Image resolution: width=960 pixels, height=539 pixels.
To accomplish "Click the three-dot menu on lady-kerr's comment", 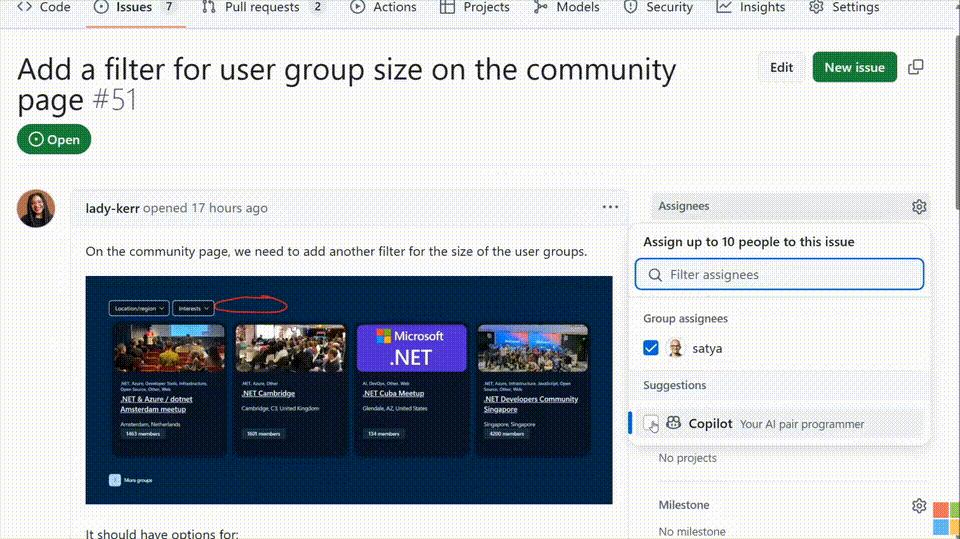I will [610, 208].
